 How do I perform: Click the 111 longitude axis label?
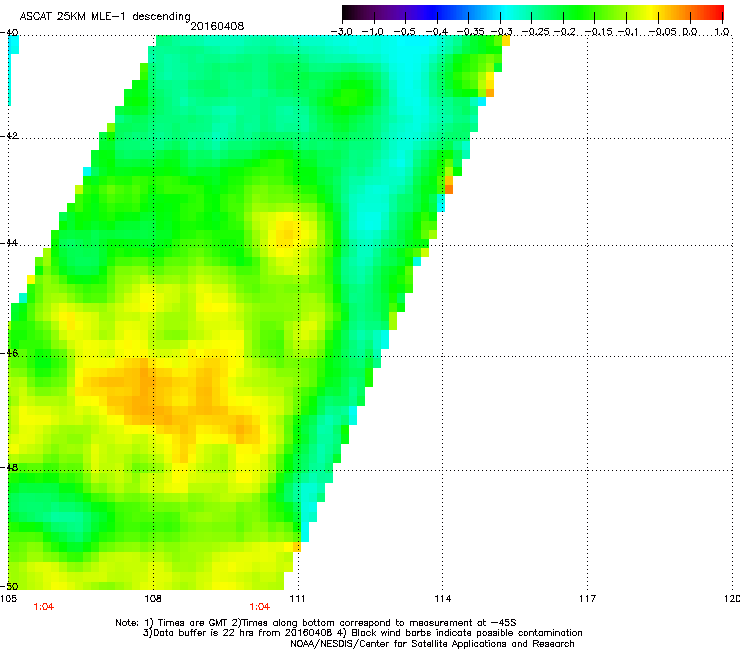pos(297,599)
